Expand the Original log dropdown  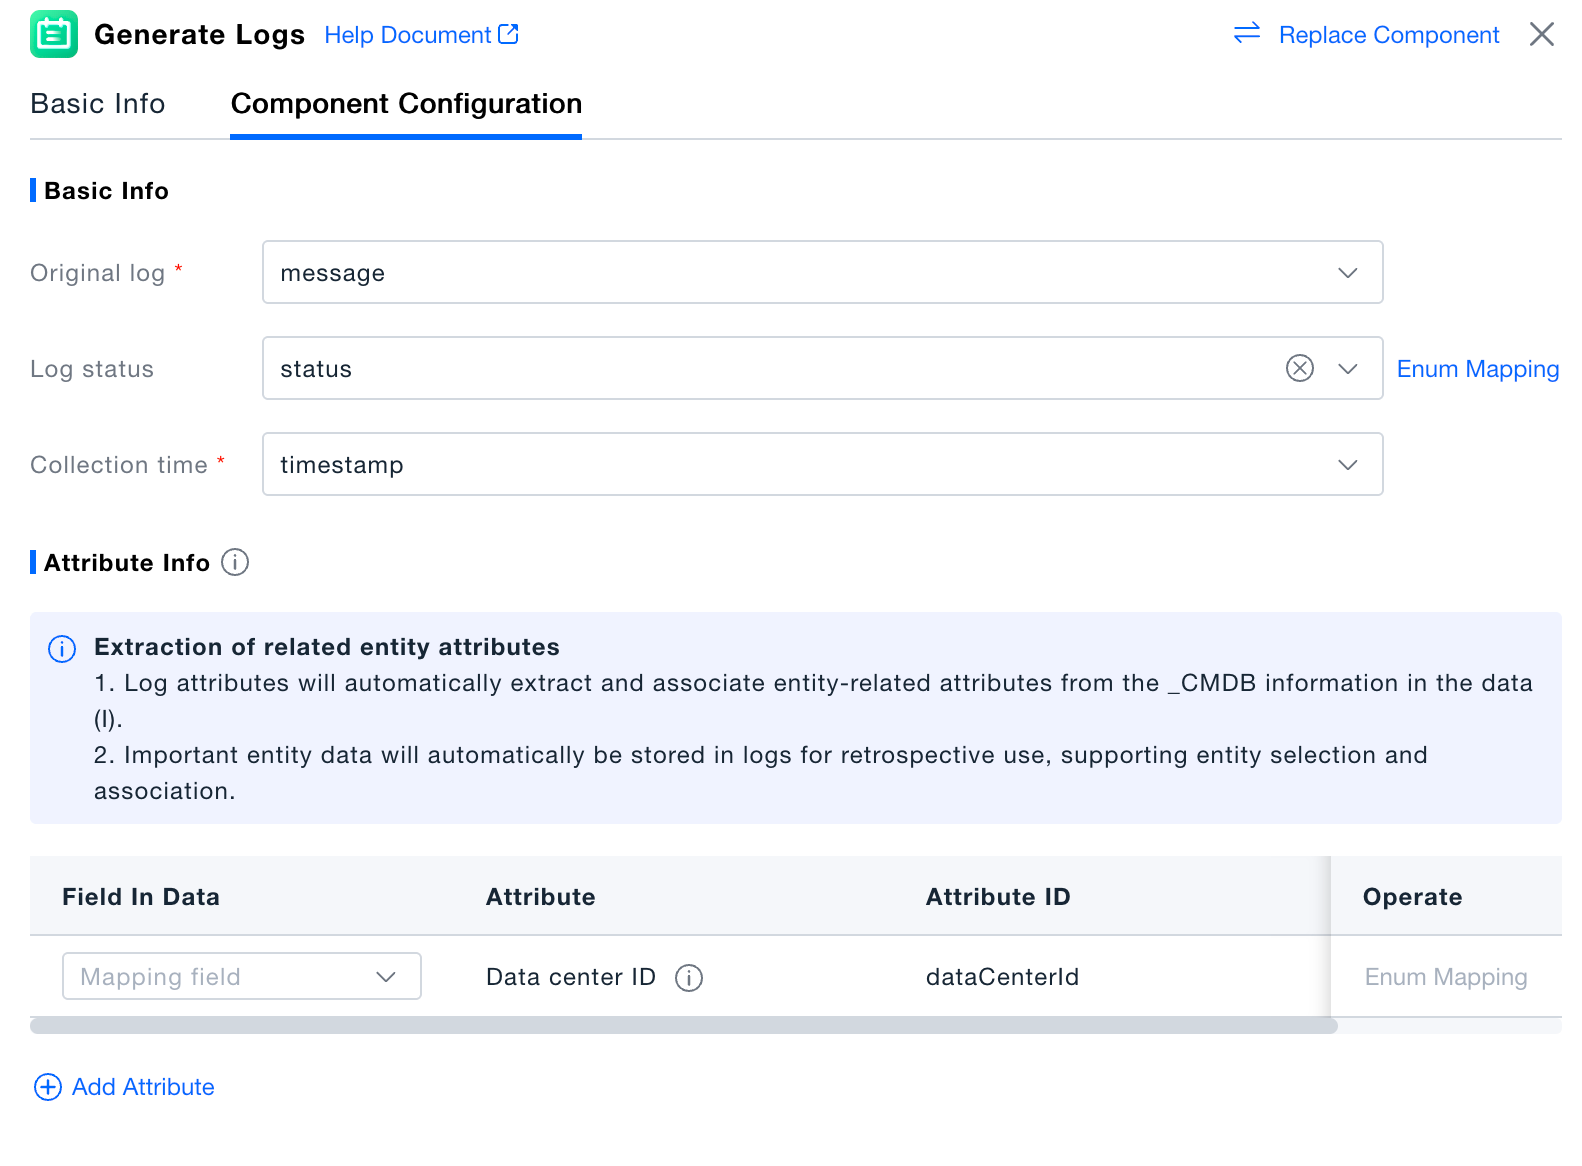pos(1347,273)
